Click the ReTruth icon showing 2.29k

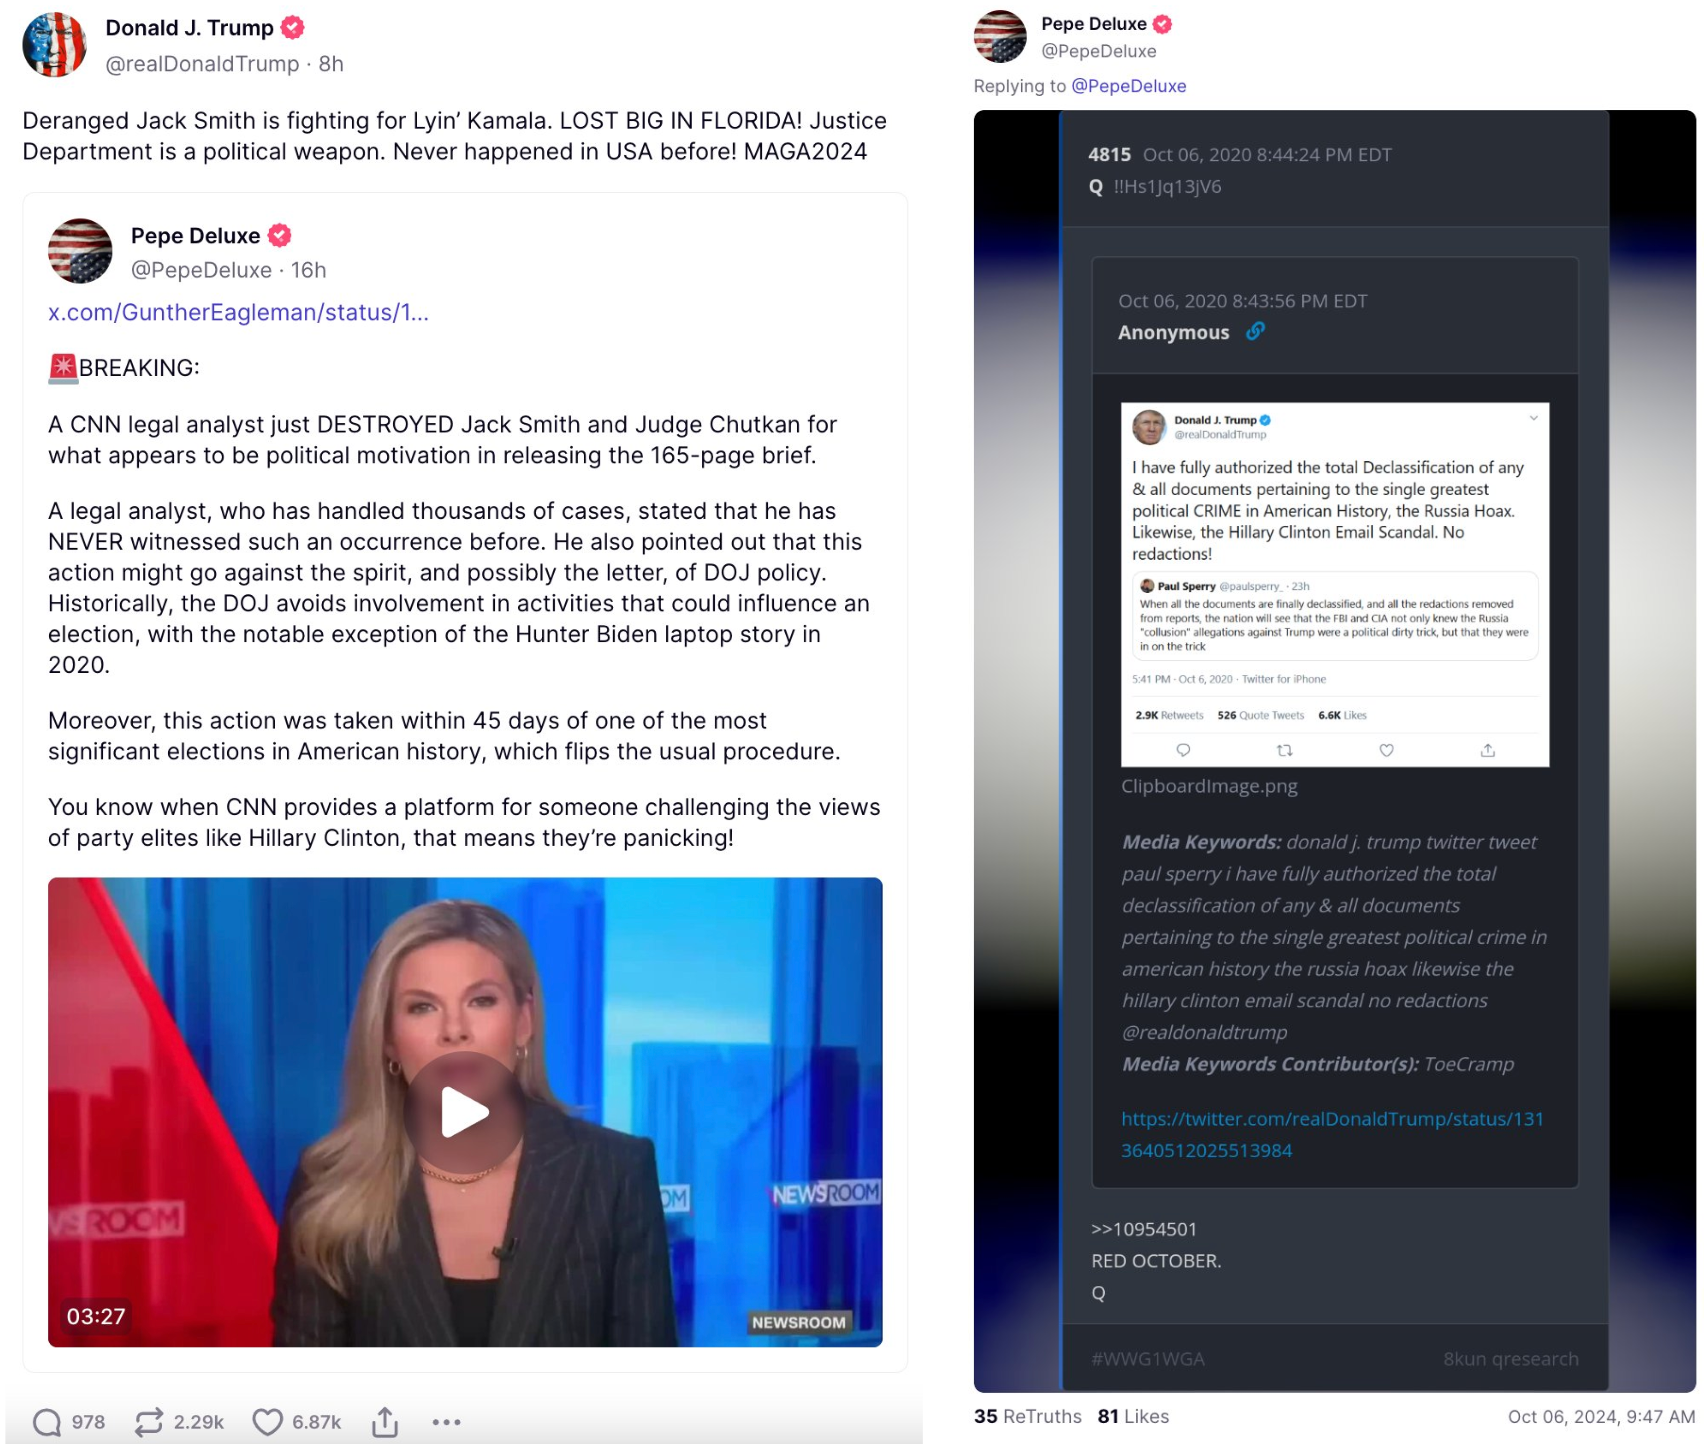click(x=149, y=1421)
